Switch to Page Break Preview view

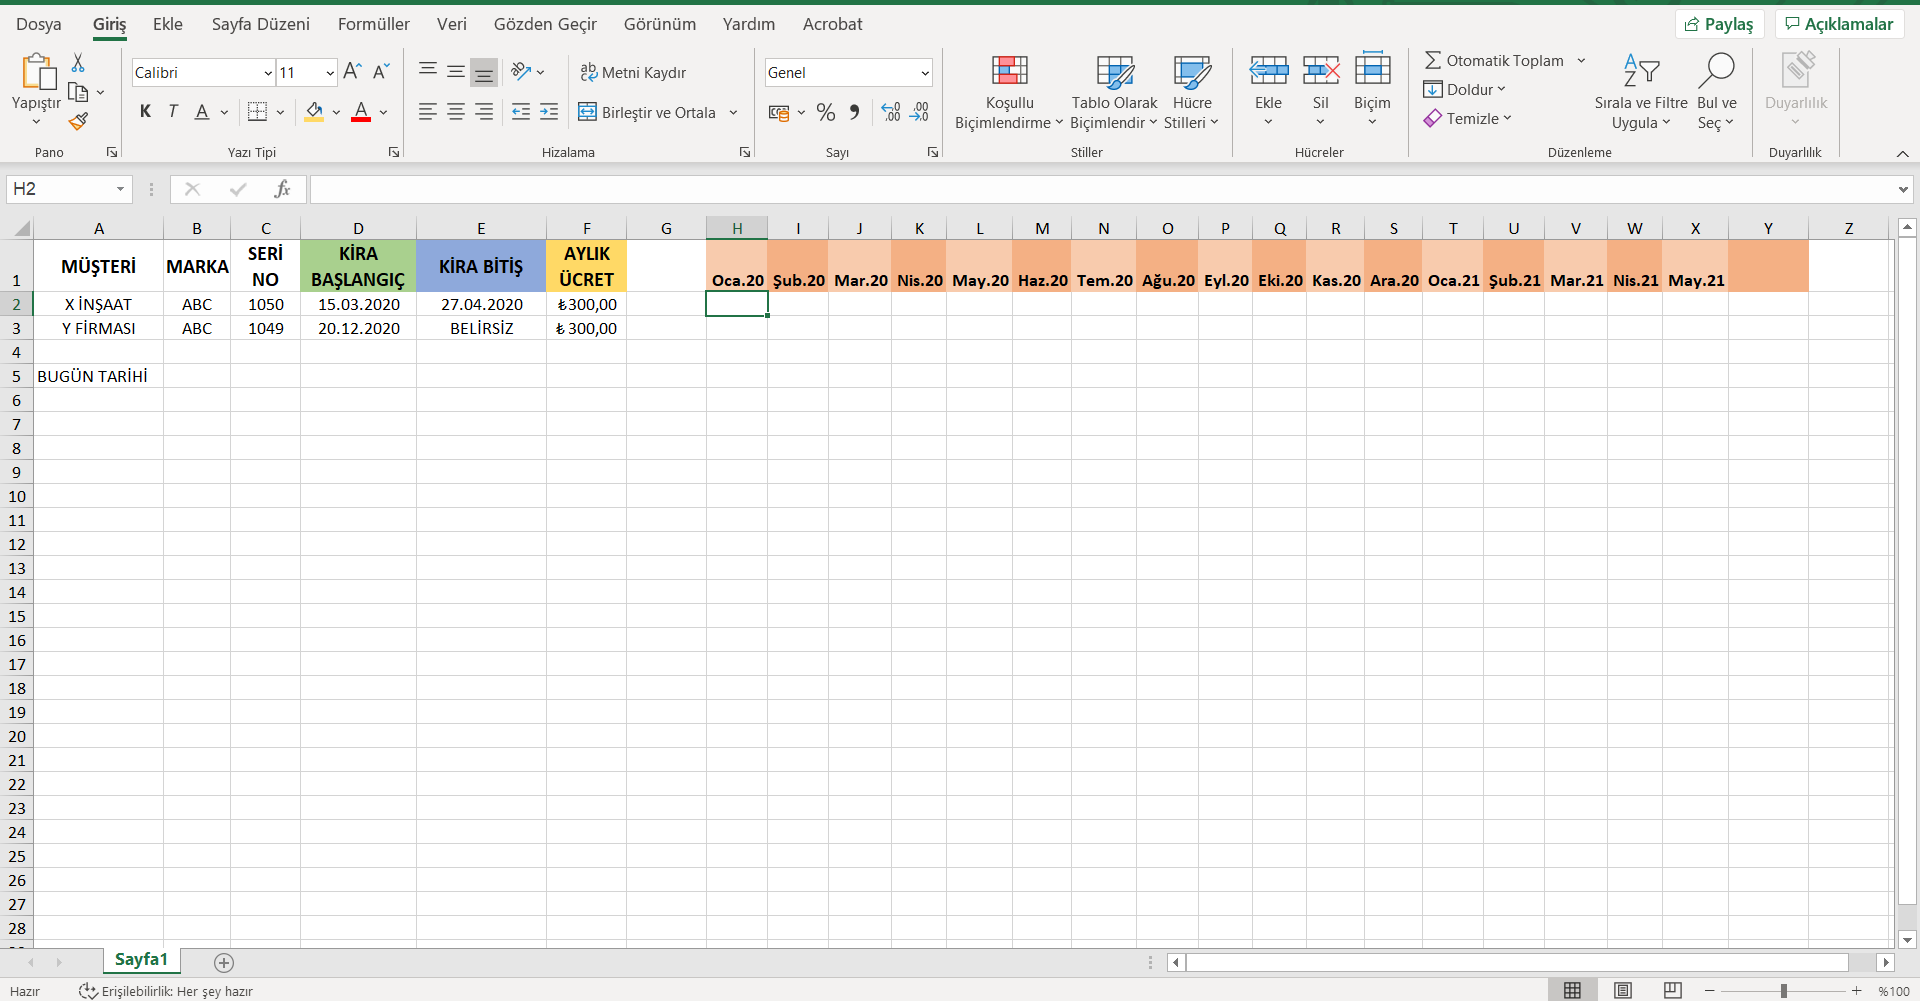[1673, 990]
